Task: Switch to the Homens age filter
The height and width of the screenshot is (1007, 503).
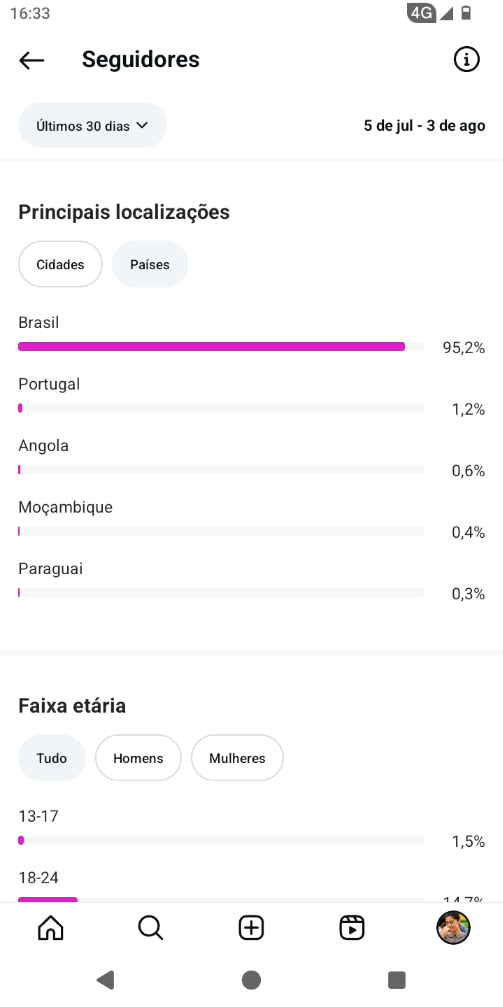Action: pos(138,758)
